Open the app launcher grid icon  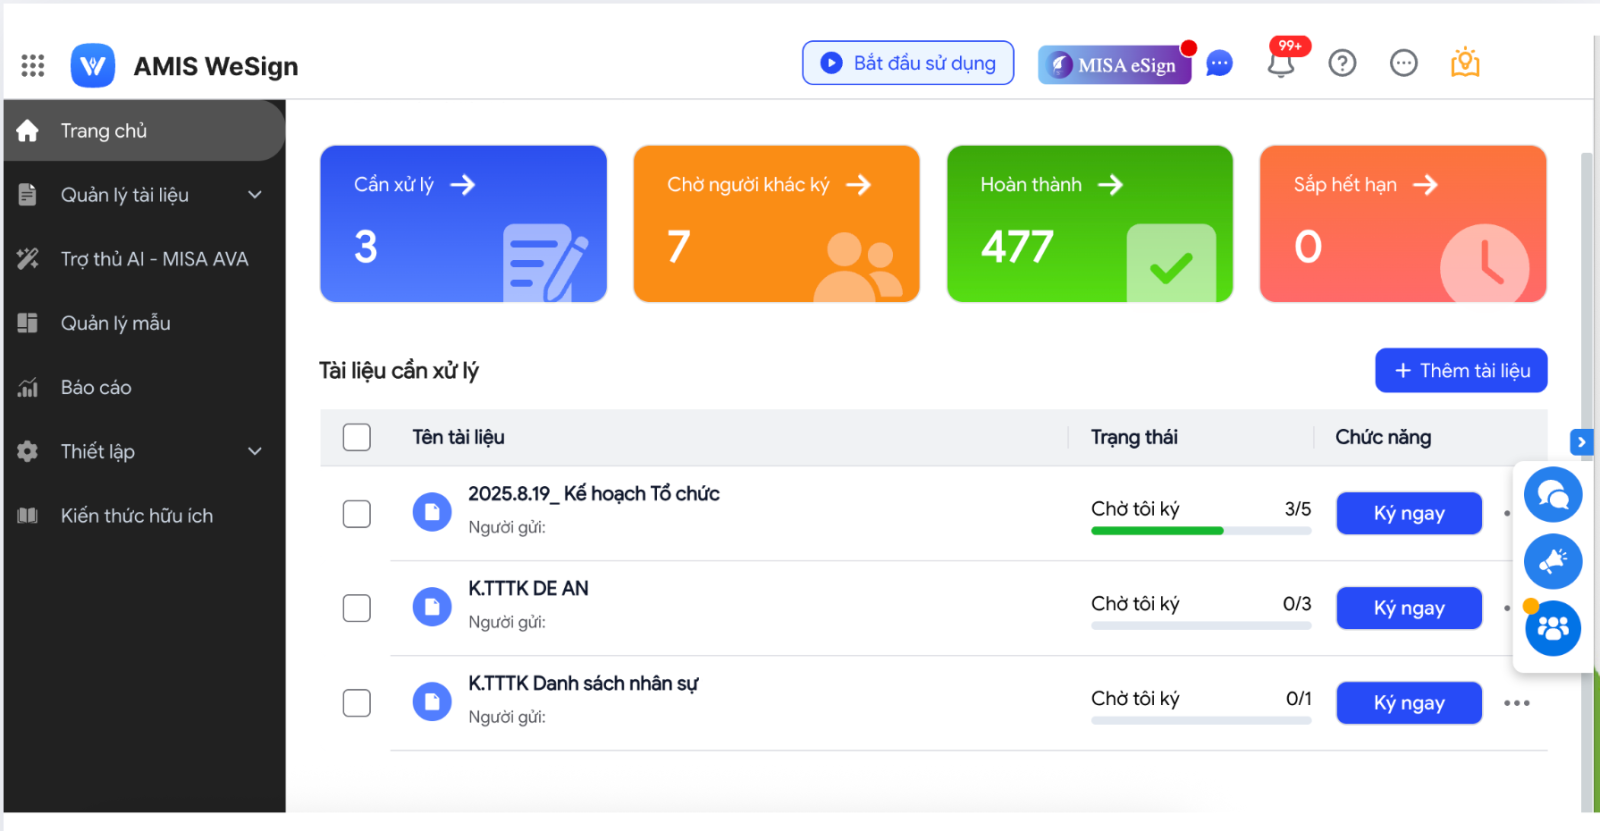coord(33,66)
